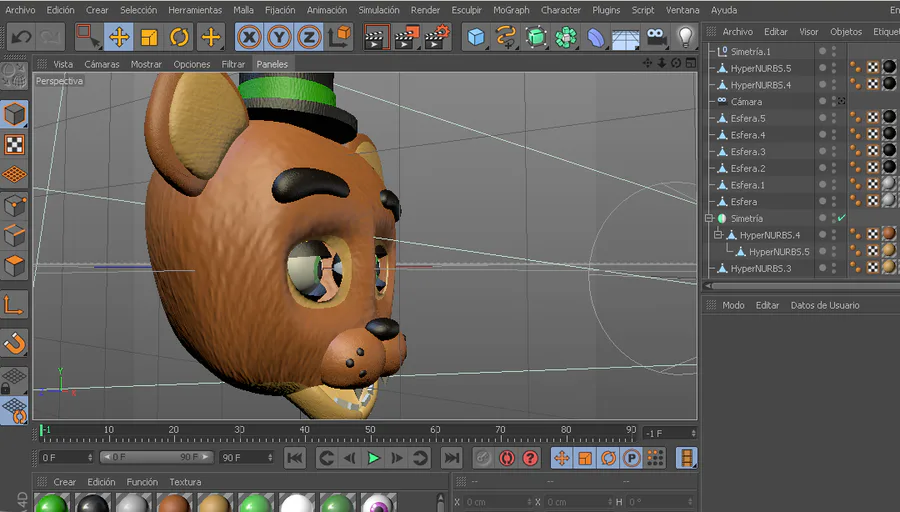Play animation forward green button

pyautogui.click(x=374, y=458)
